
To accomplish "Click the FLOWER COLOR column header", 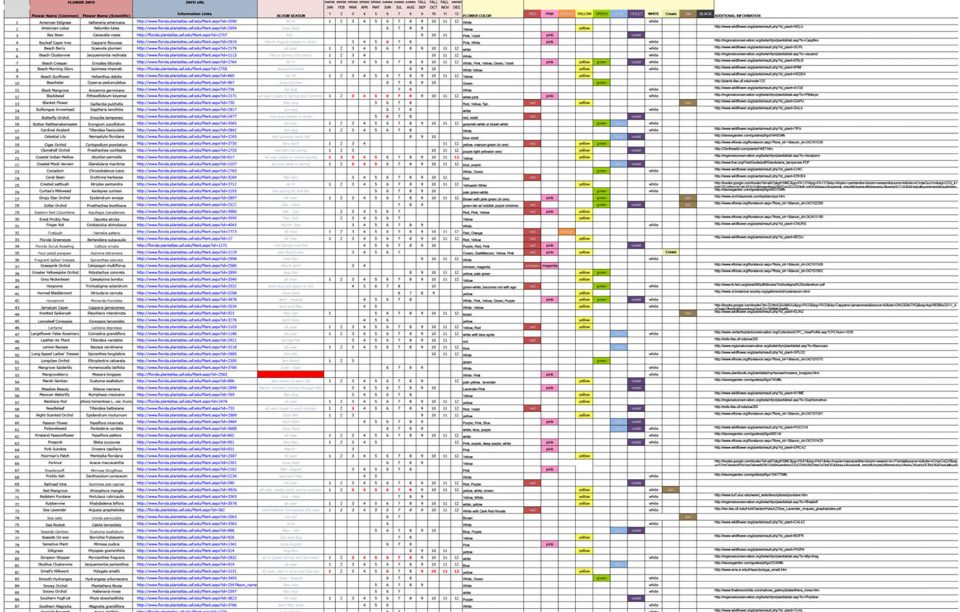I will pyautogui.click(x=477, y=15).
